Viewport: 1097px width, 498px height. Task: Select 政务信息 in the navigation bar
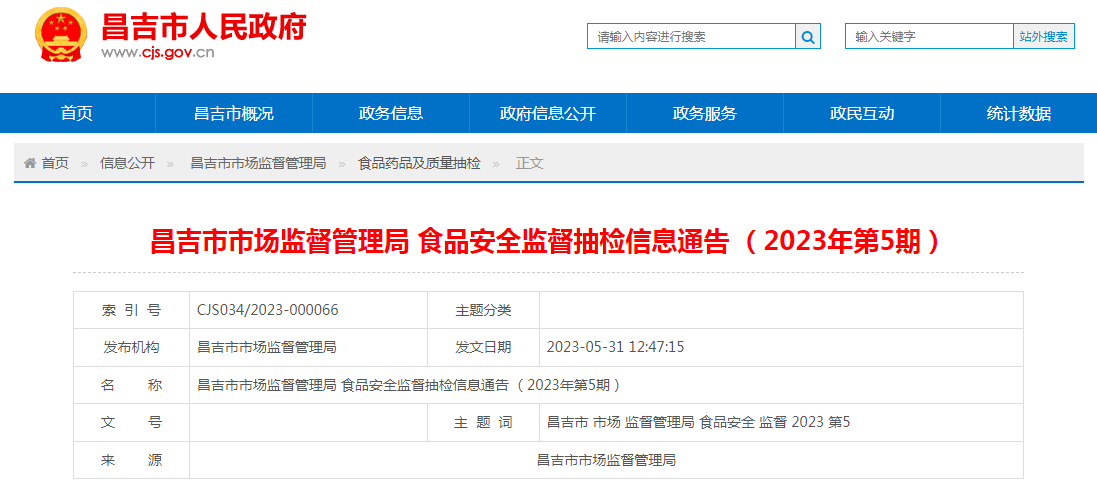click(391, 113)
